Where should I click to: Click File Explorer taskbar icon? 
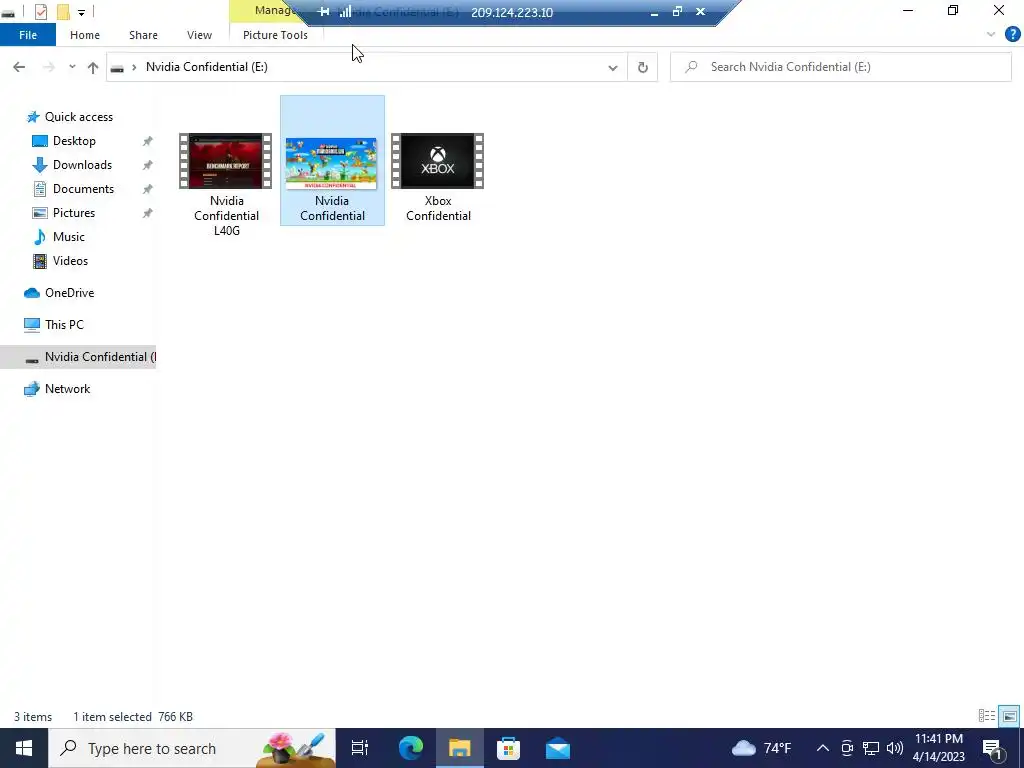point(460,748)
